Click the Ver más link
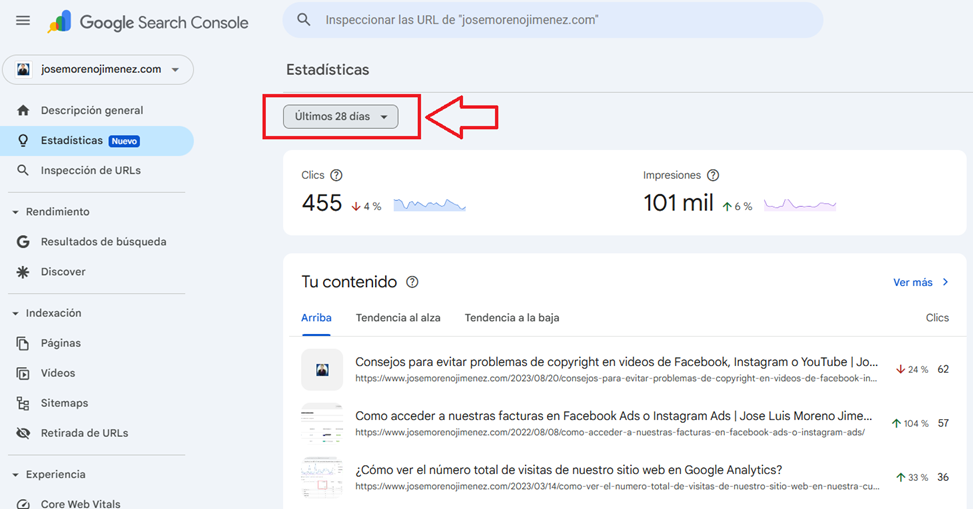Viewport: 973px width, 509px height. point(920,283)
